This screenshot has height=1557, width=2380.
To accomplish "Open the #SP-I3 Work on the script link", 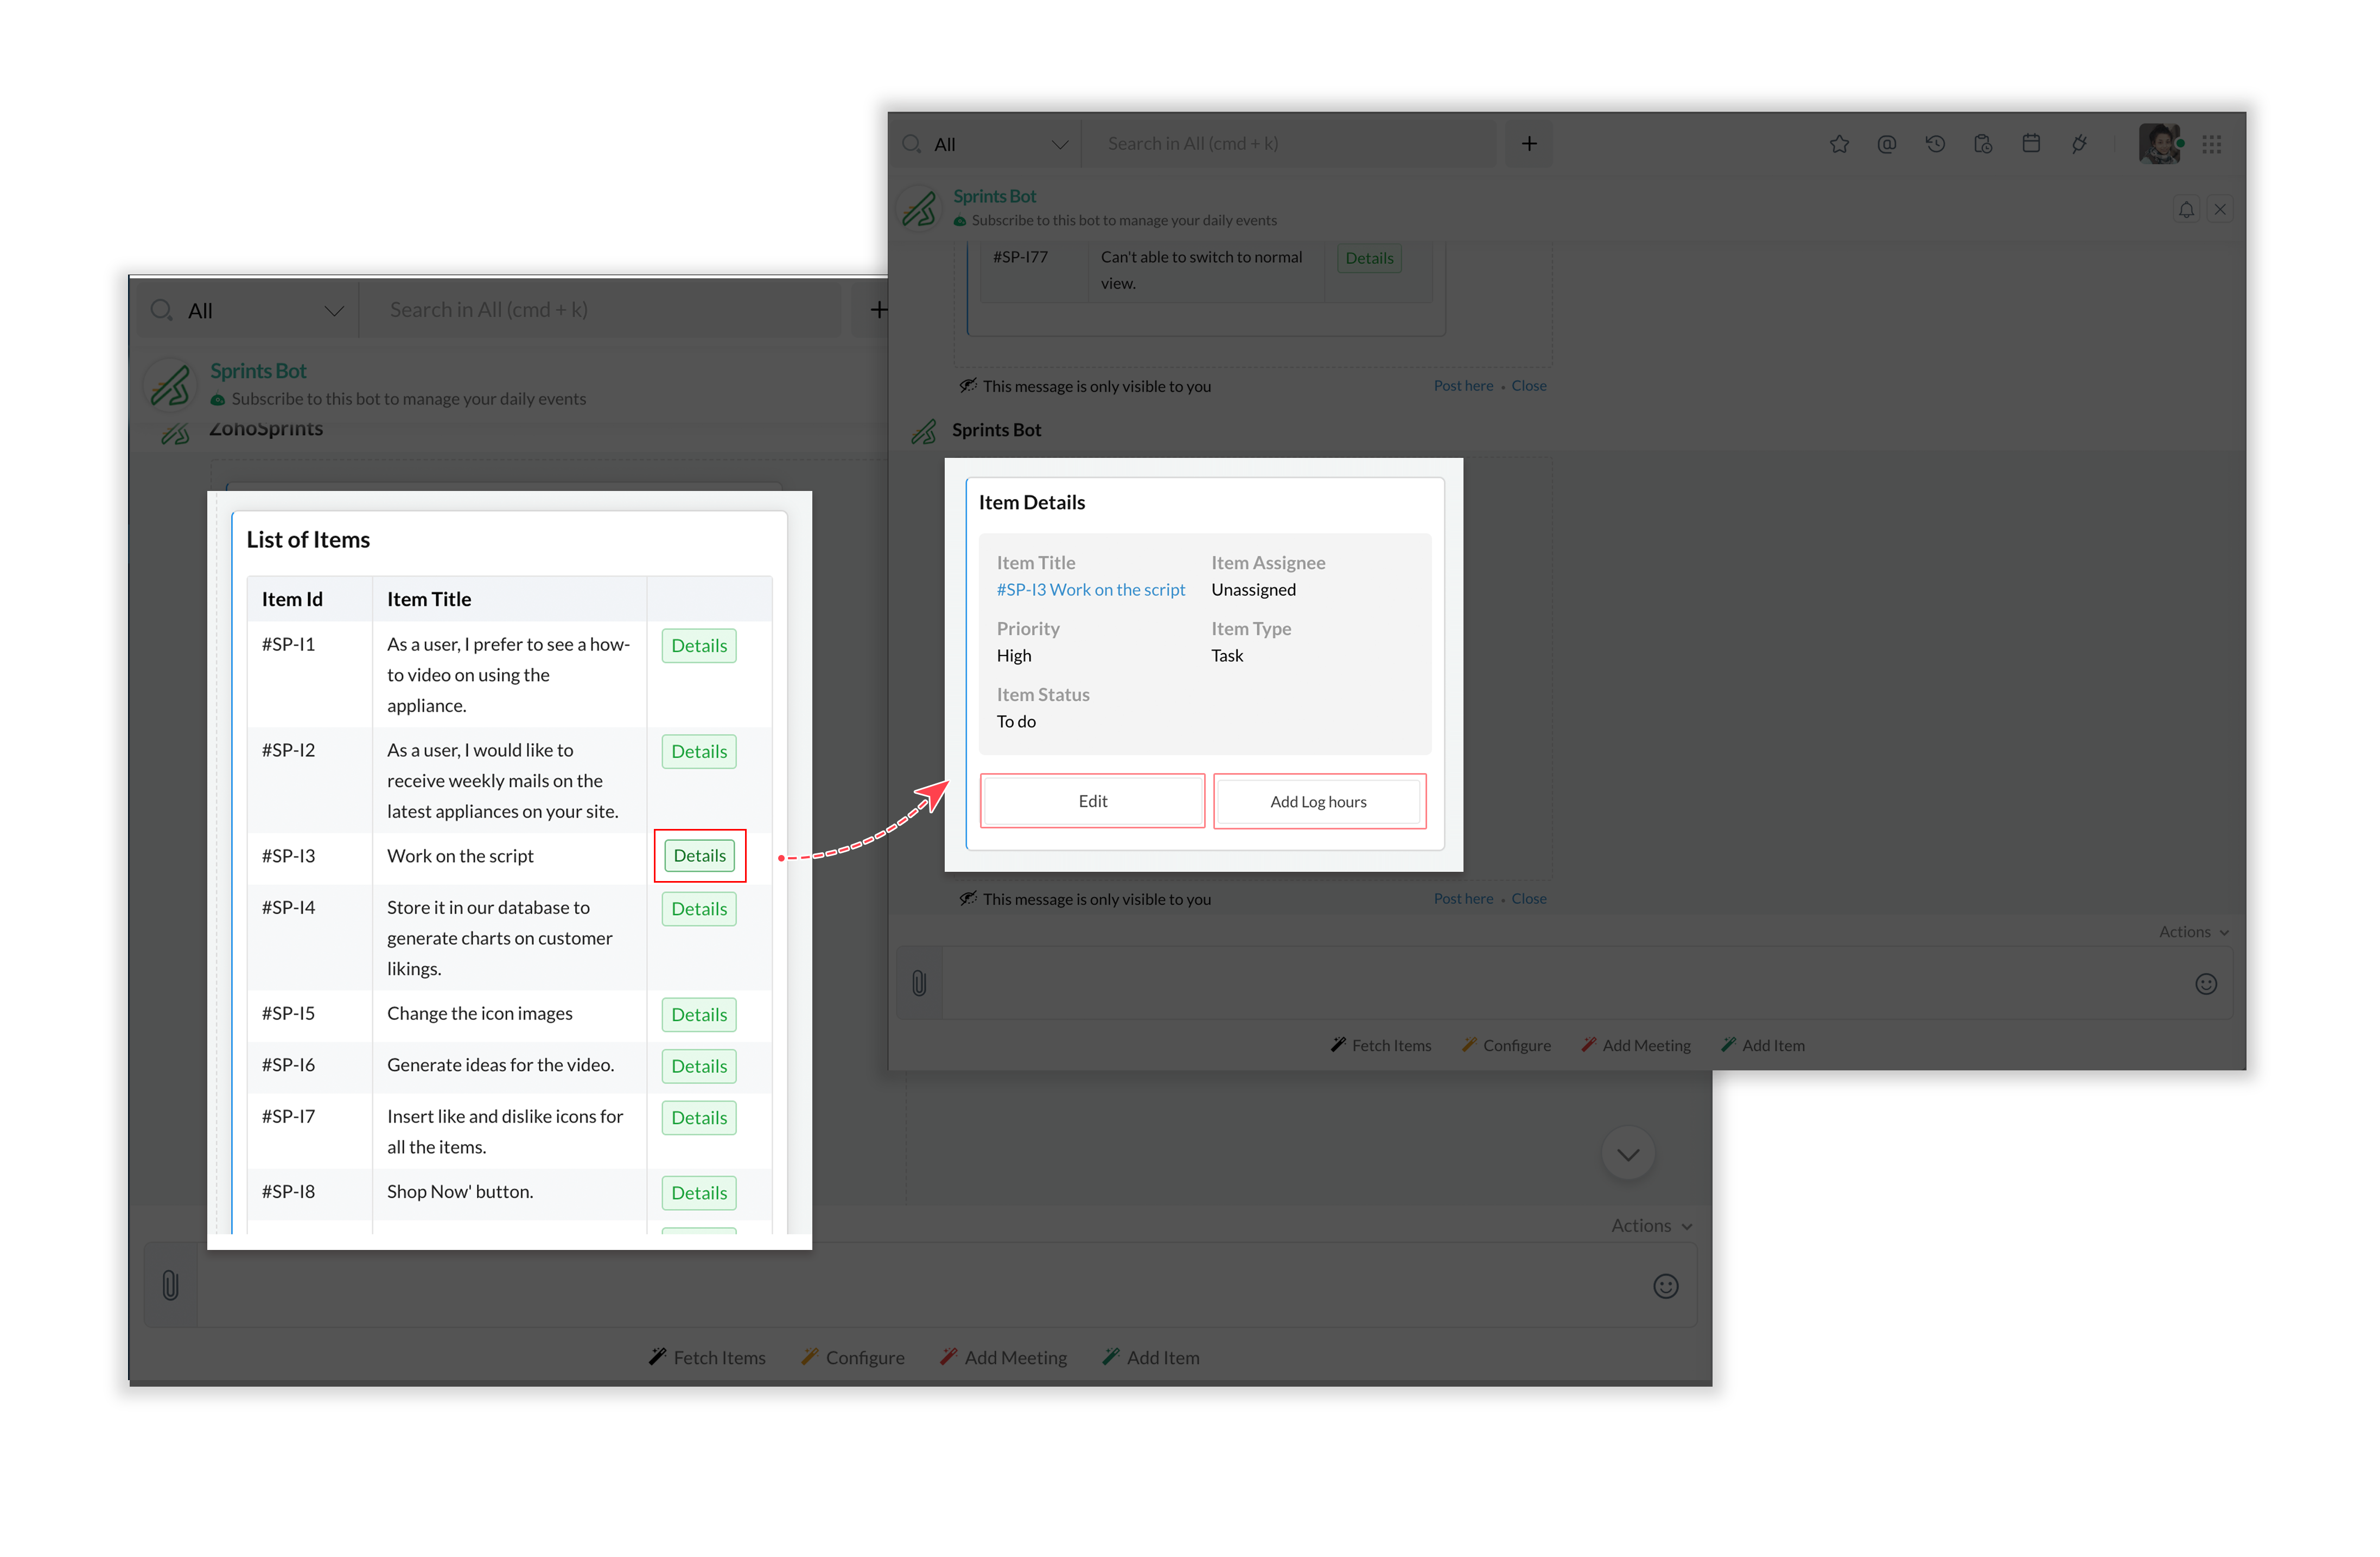I will click(x=1090, y=590).
